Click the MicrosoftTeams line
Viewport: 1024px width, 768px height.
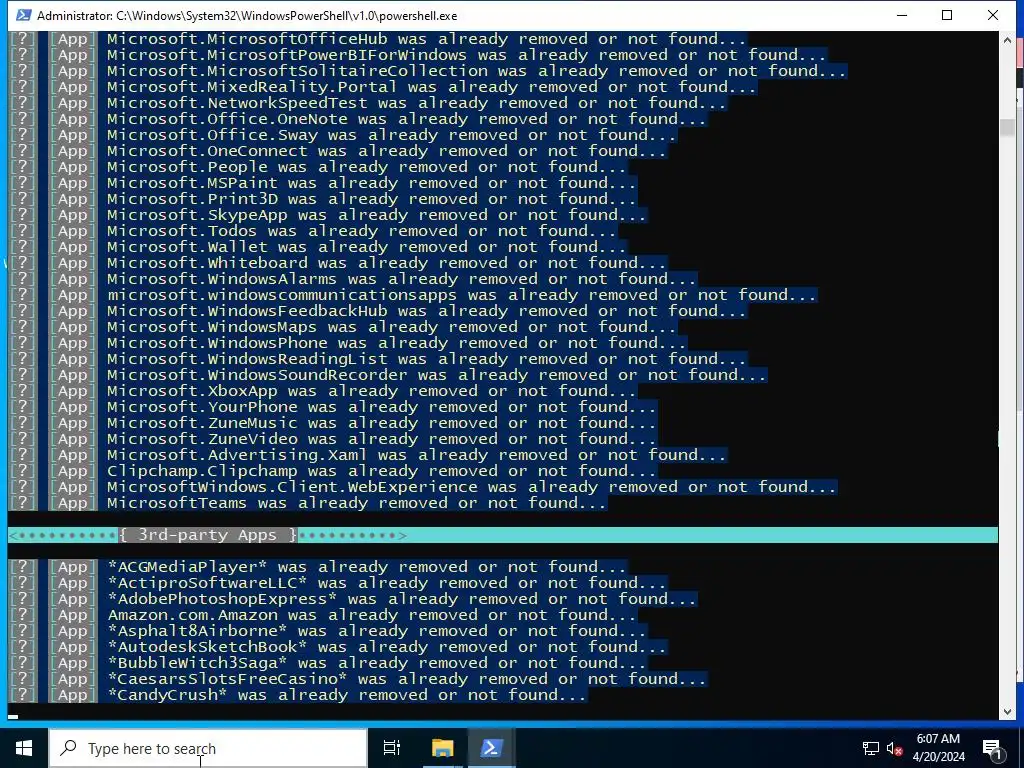click(308, 503)
